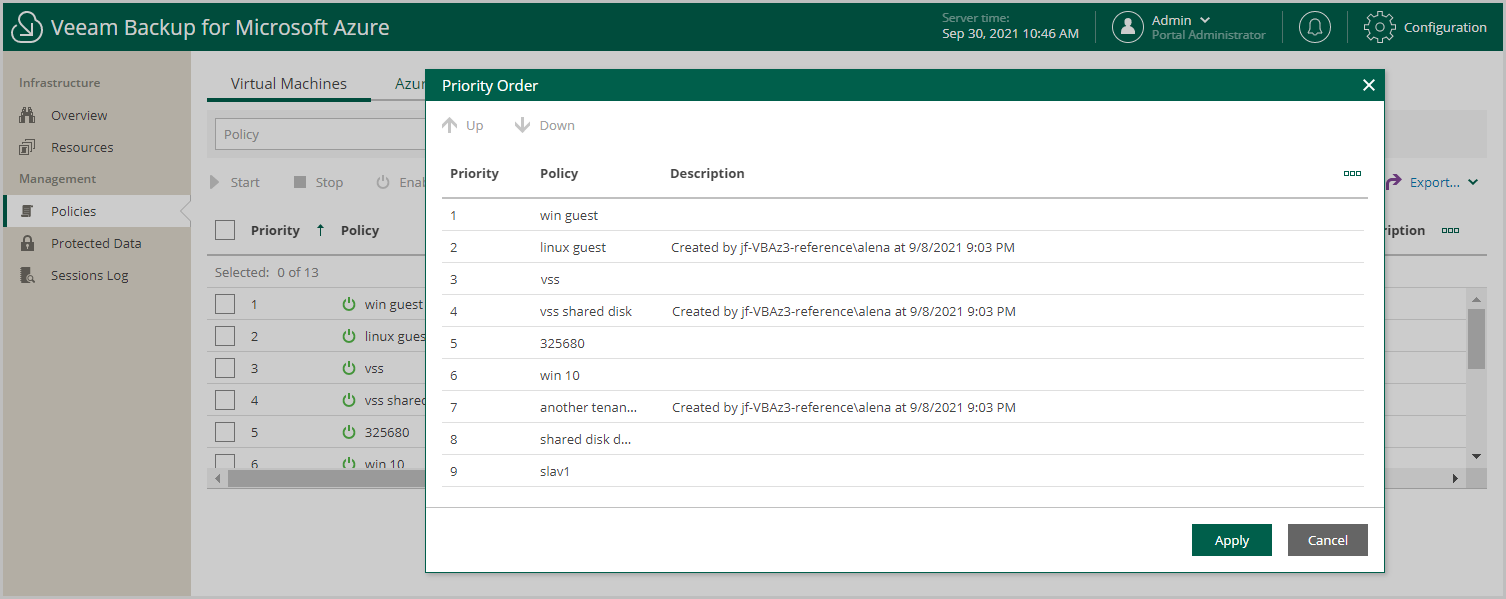Check the box for priority 5 row
The width and height of the screenshot is (1506, 599).
tap(225, 432)
